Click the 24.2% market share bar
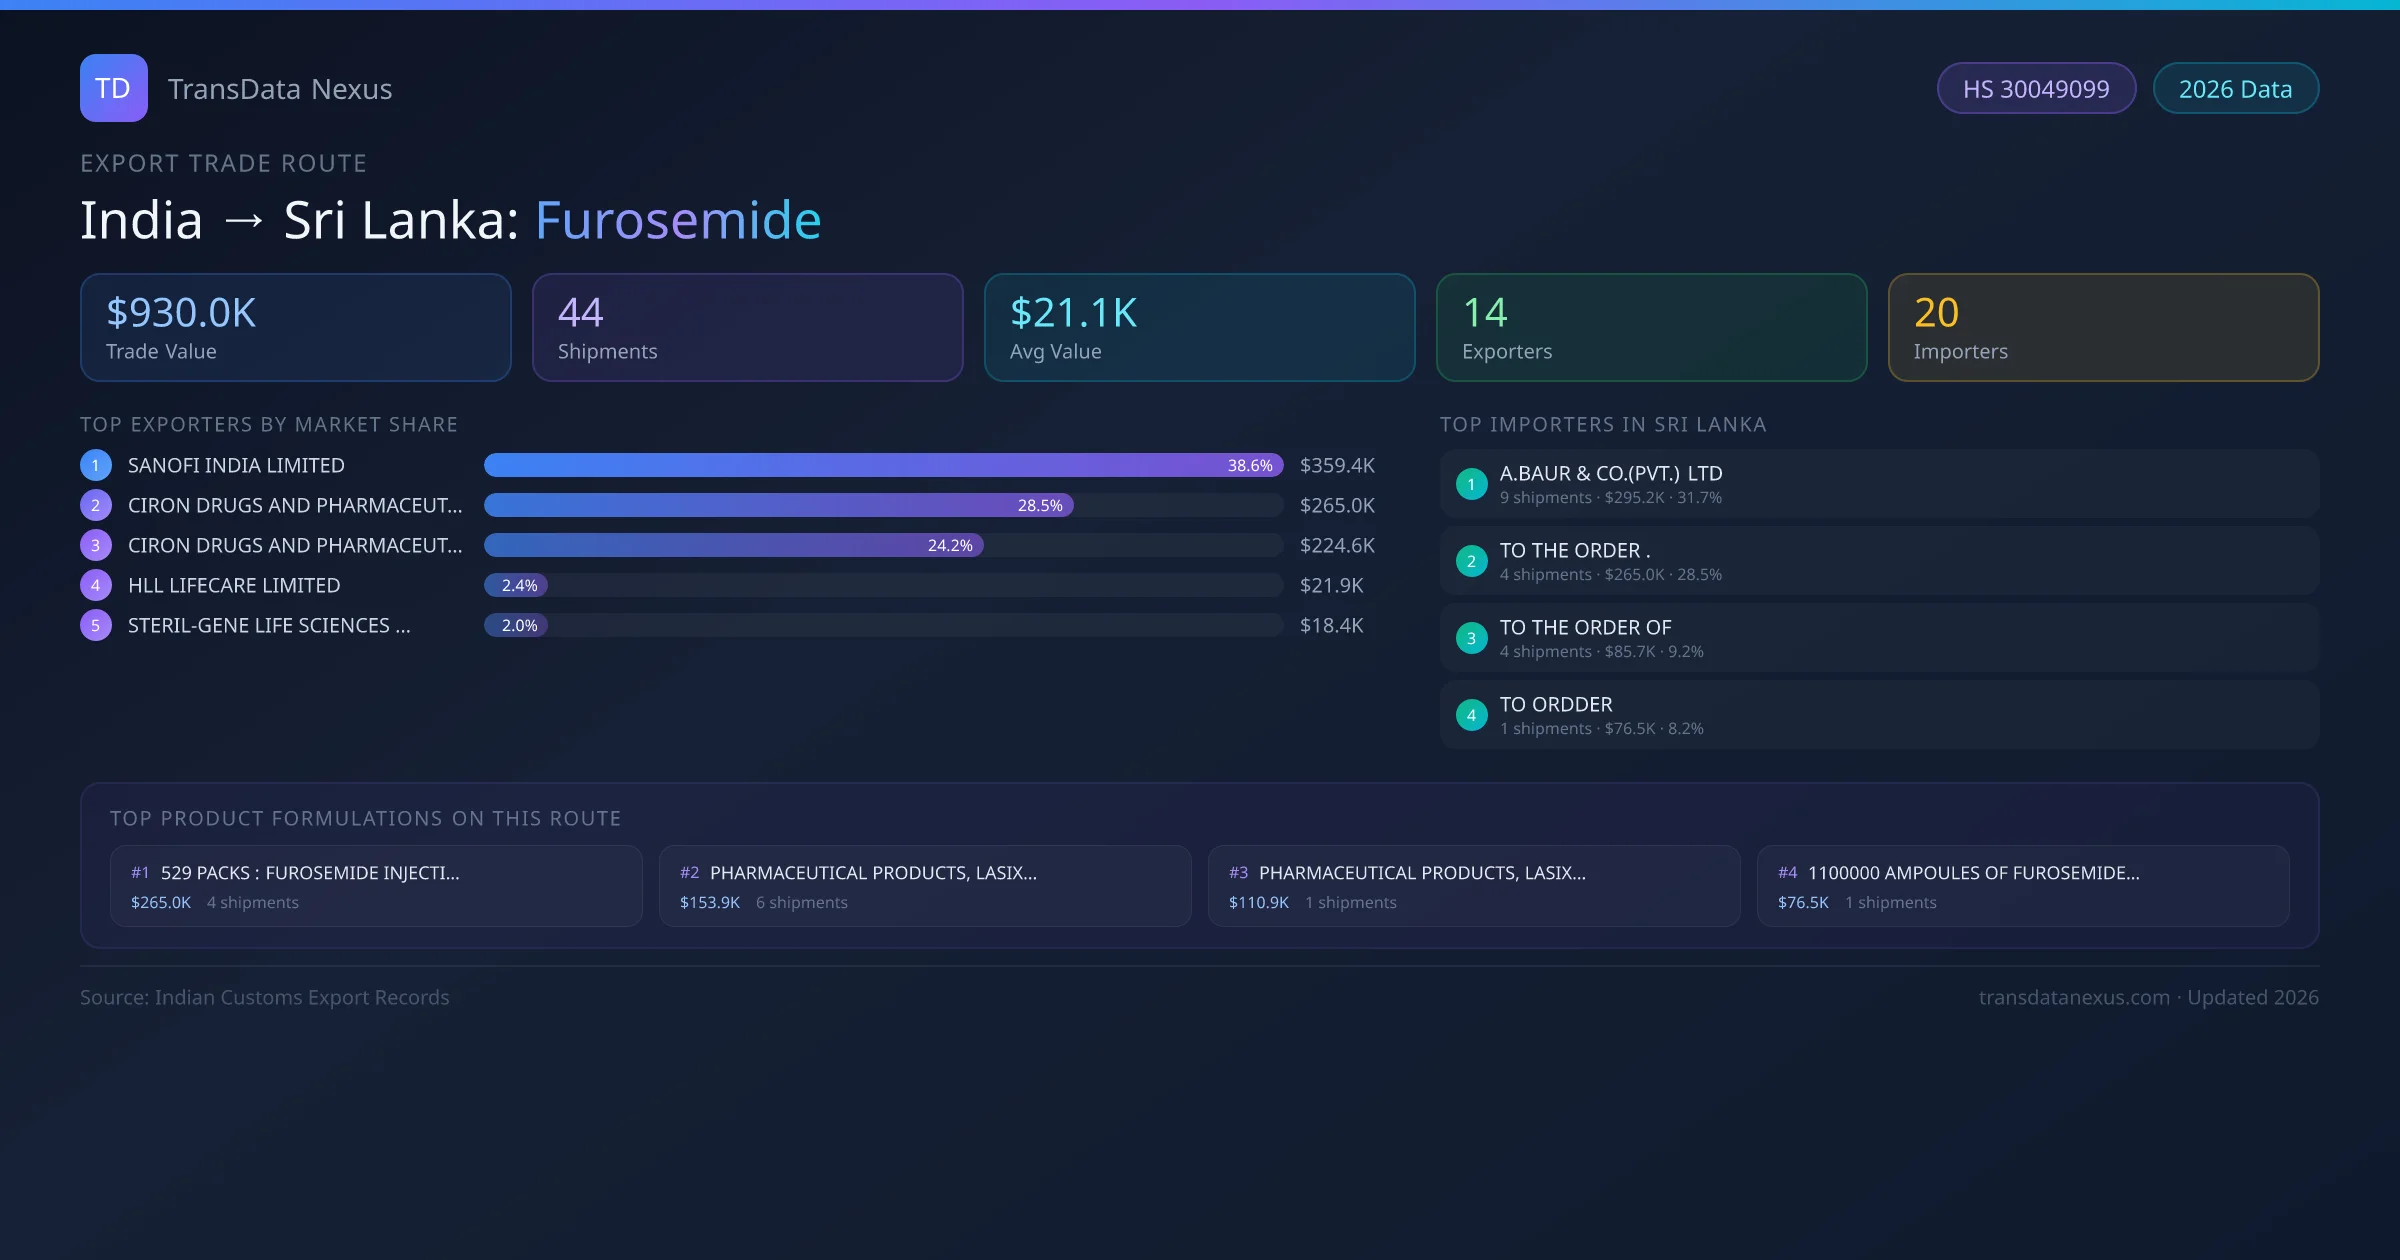2400x1260 pixels. 733,545
